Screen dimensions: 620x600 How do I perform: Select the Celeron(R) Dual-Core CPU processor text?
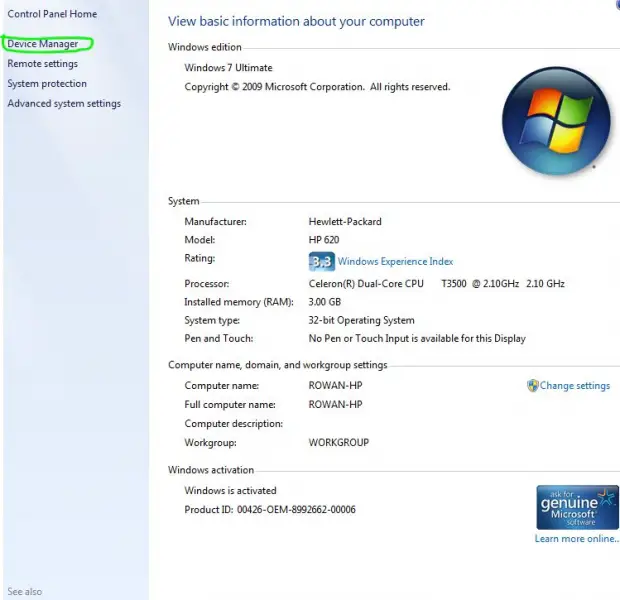(x=366, y=284)
